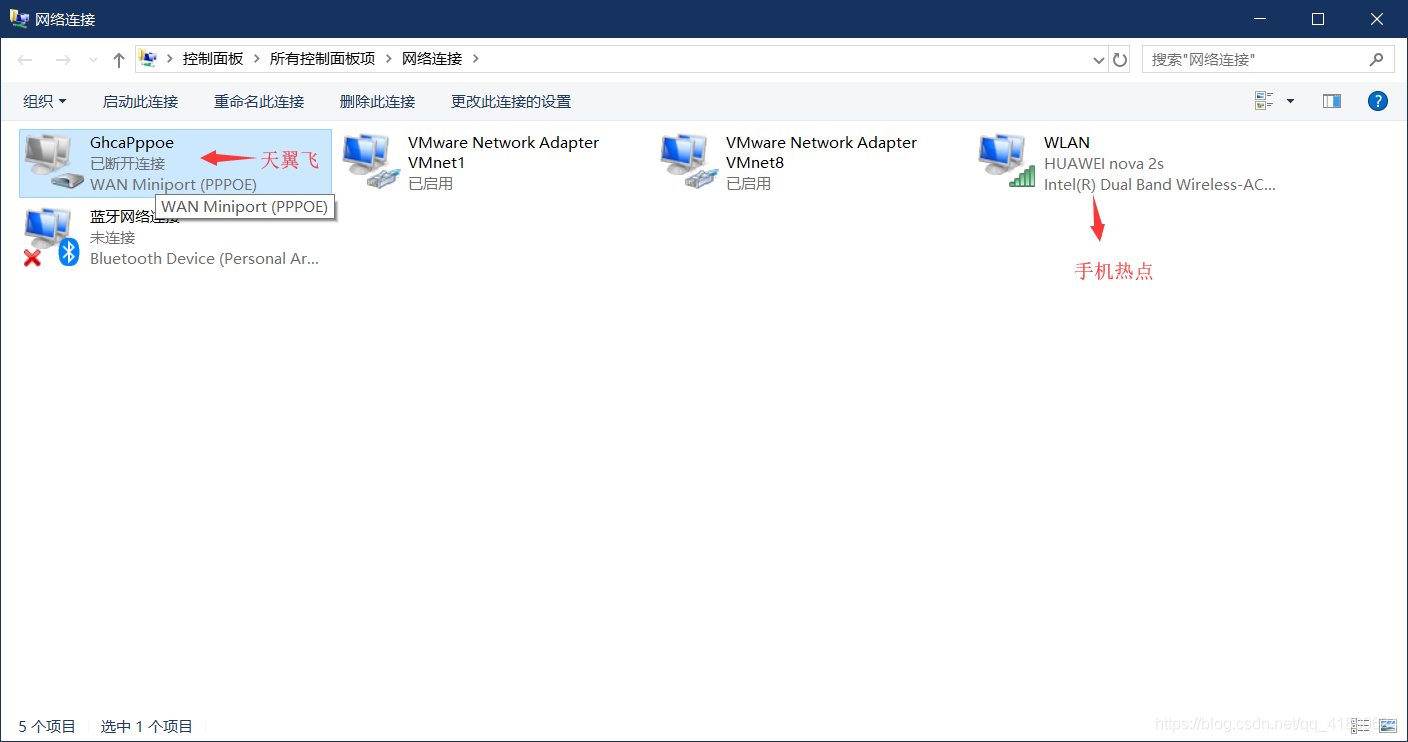Select the WLAN adapter icon
Screen dimensions: 1408x742
[1007, 163]
